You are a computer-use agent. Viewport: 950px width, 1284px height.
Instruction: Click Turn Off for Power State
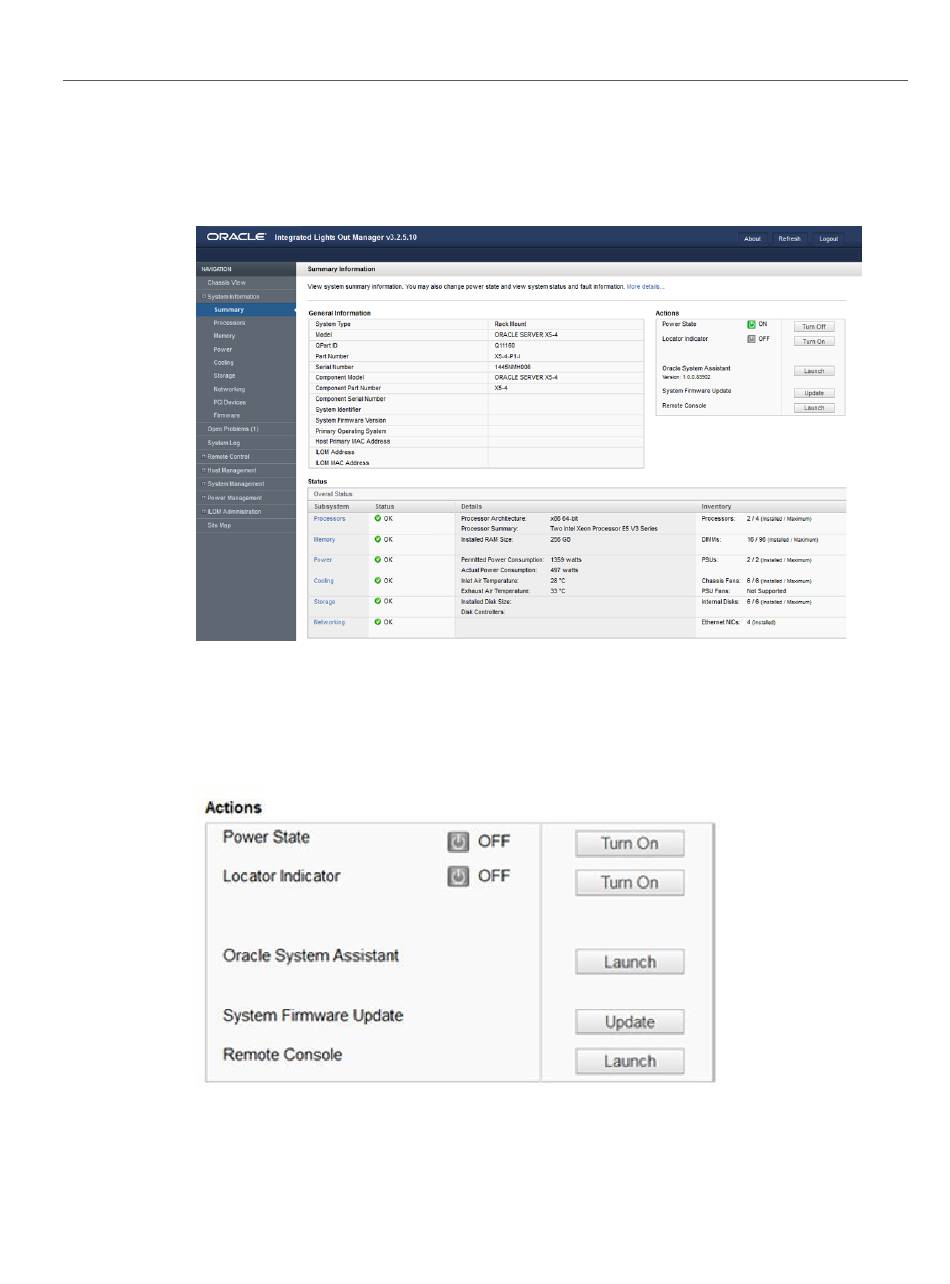pyautogui.click(x=814, y=326)
